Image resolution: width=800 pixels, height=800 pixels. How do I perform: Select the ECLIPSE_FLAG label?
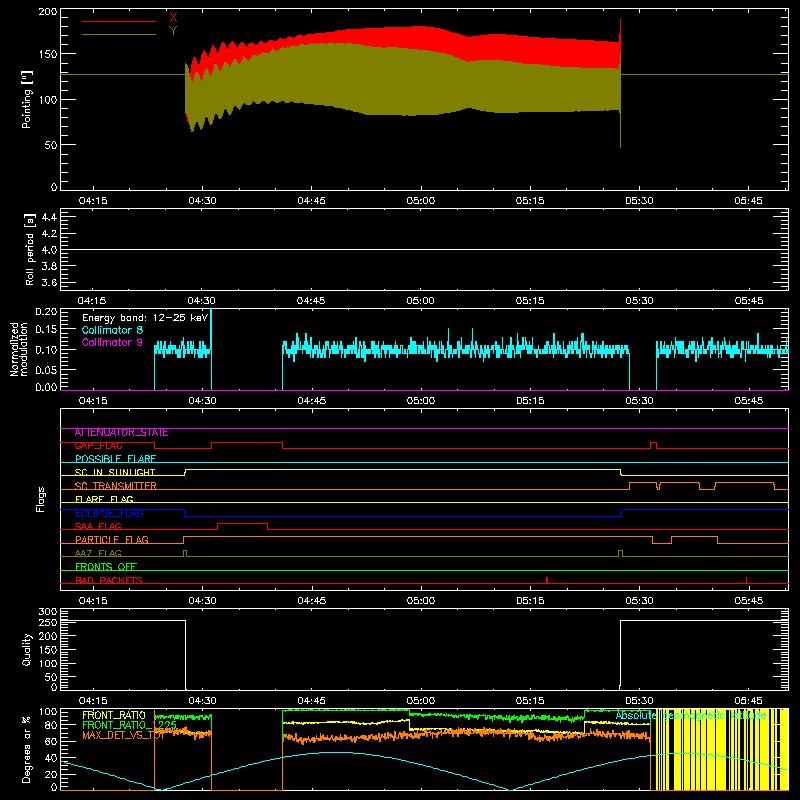(x=109, y=513)
